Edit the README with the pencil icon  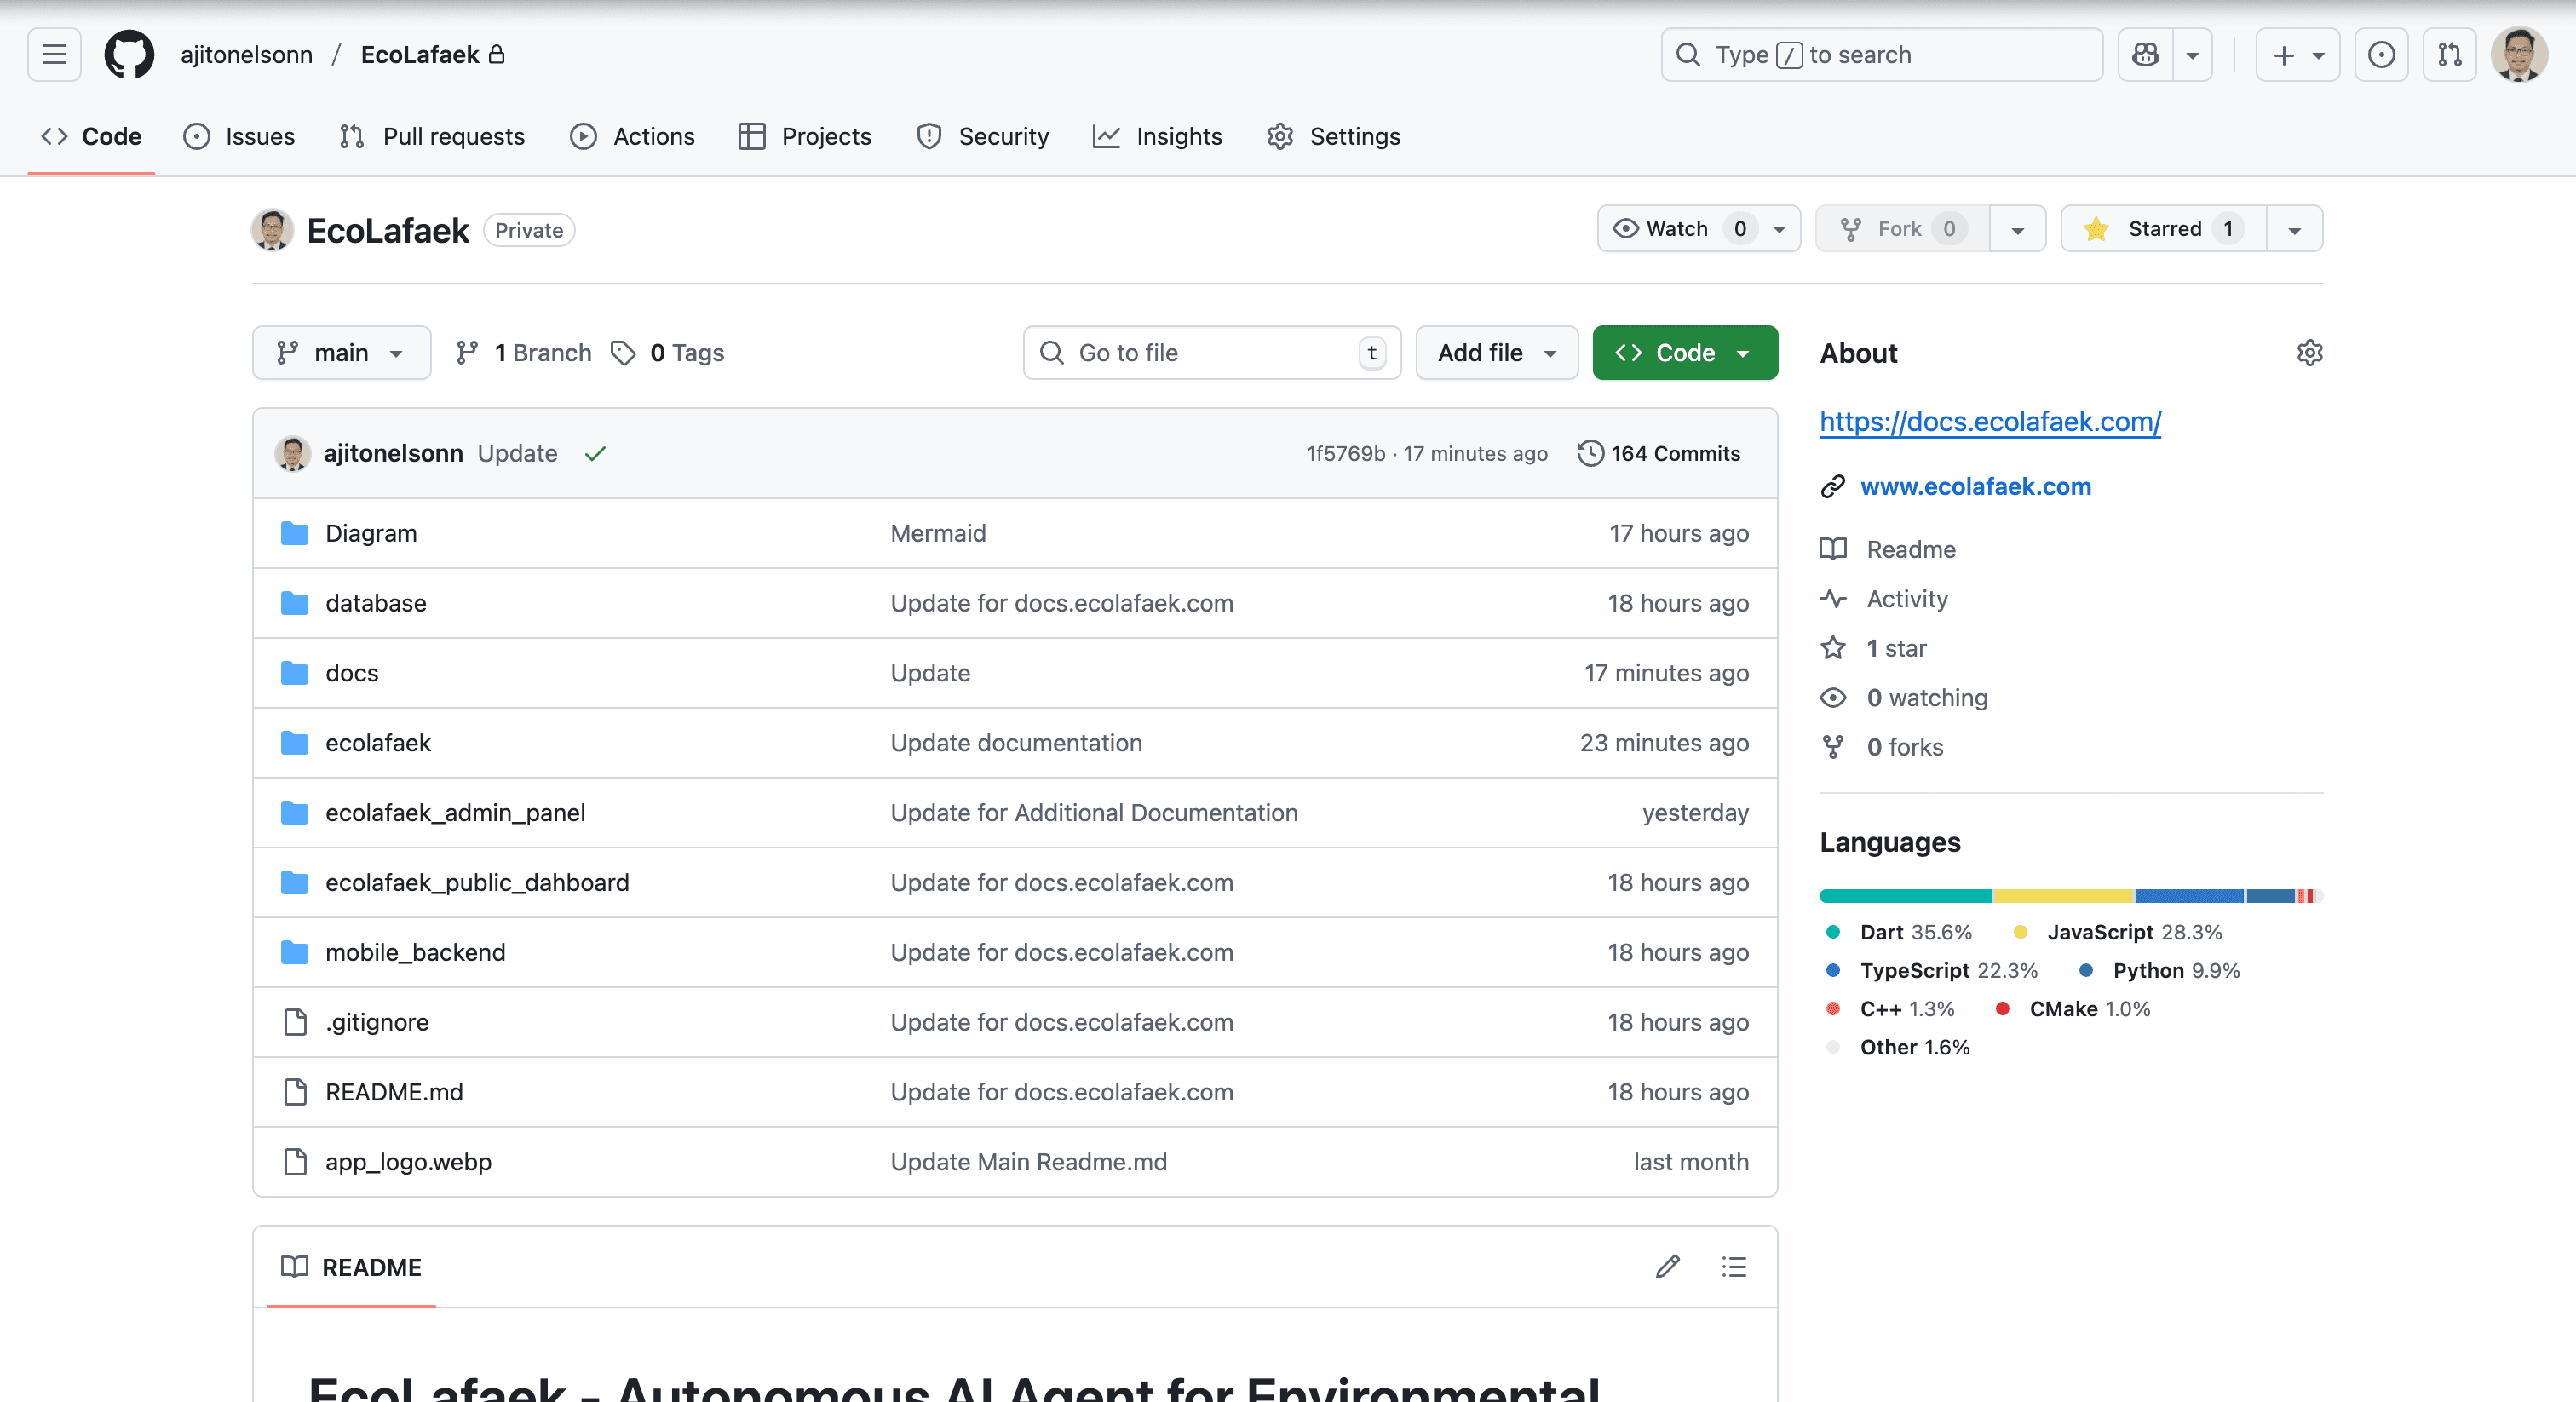(1666, 1267)
